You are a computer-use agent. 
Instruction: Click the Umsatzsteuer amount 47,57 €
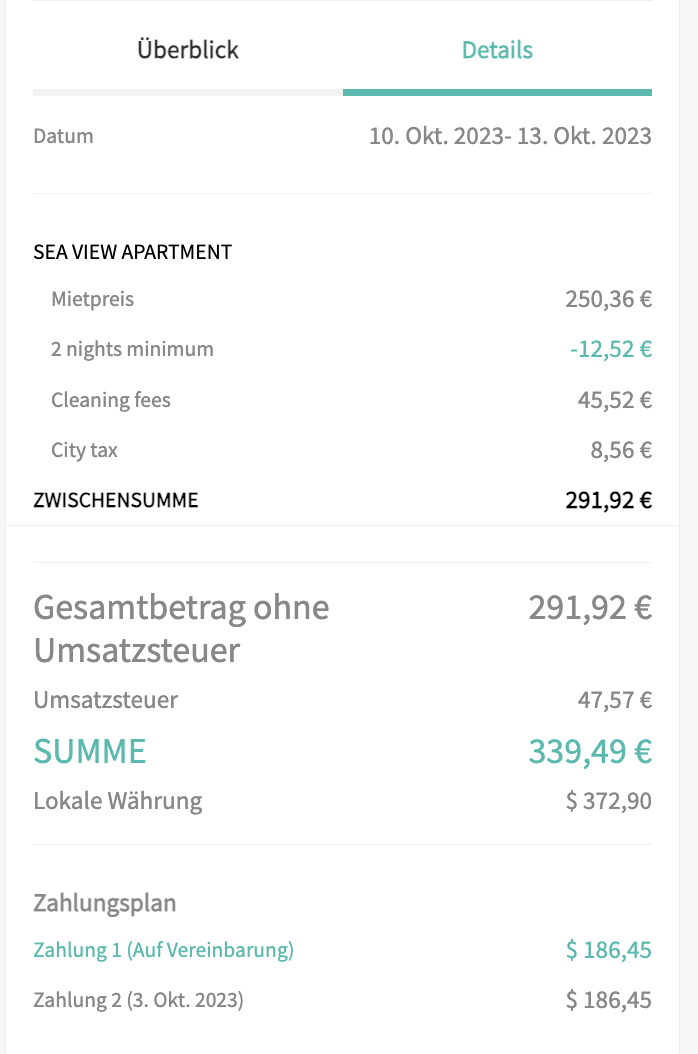(x=614, y=700)
